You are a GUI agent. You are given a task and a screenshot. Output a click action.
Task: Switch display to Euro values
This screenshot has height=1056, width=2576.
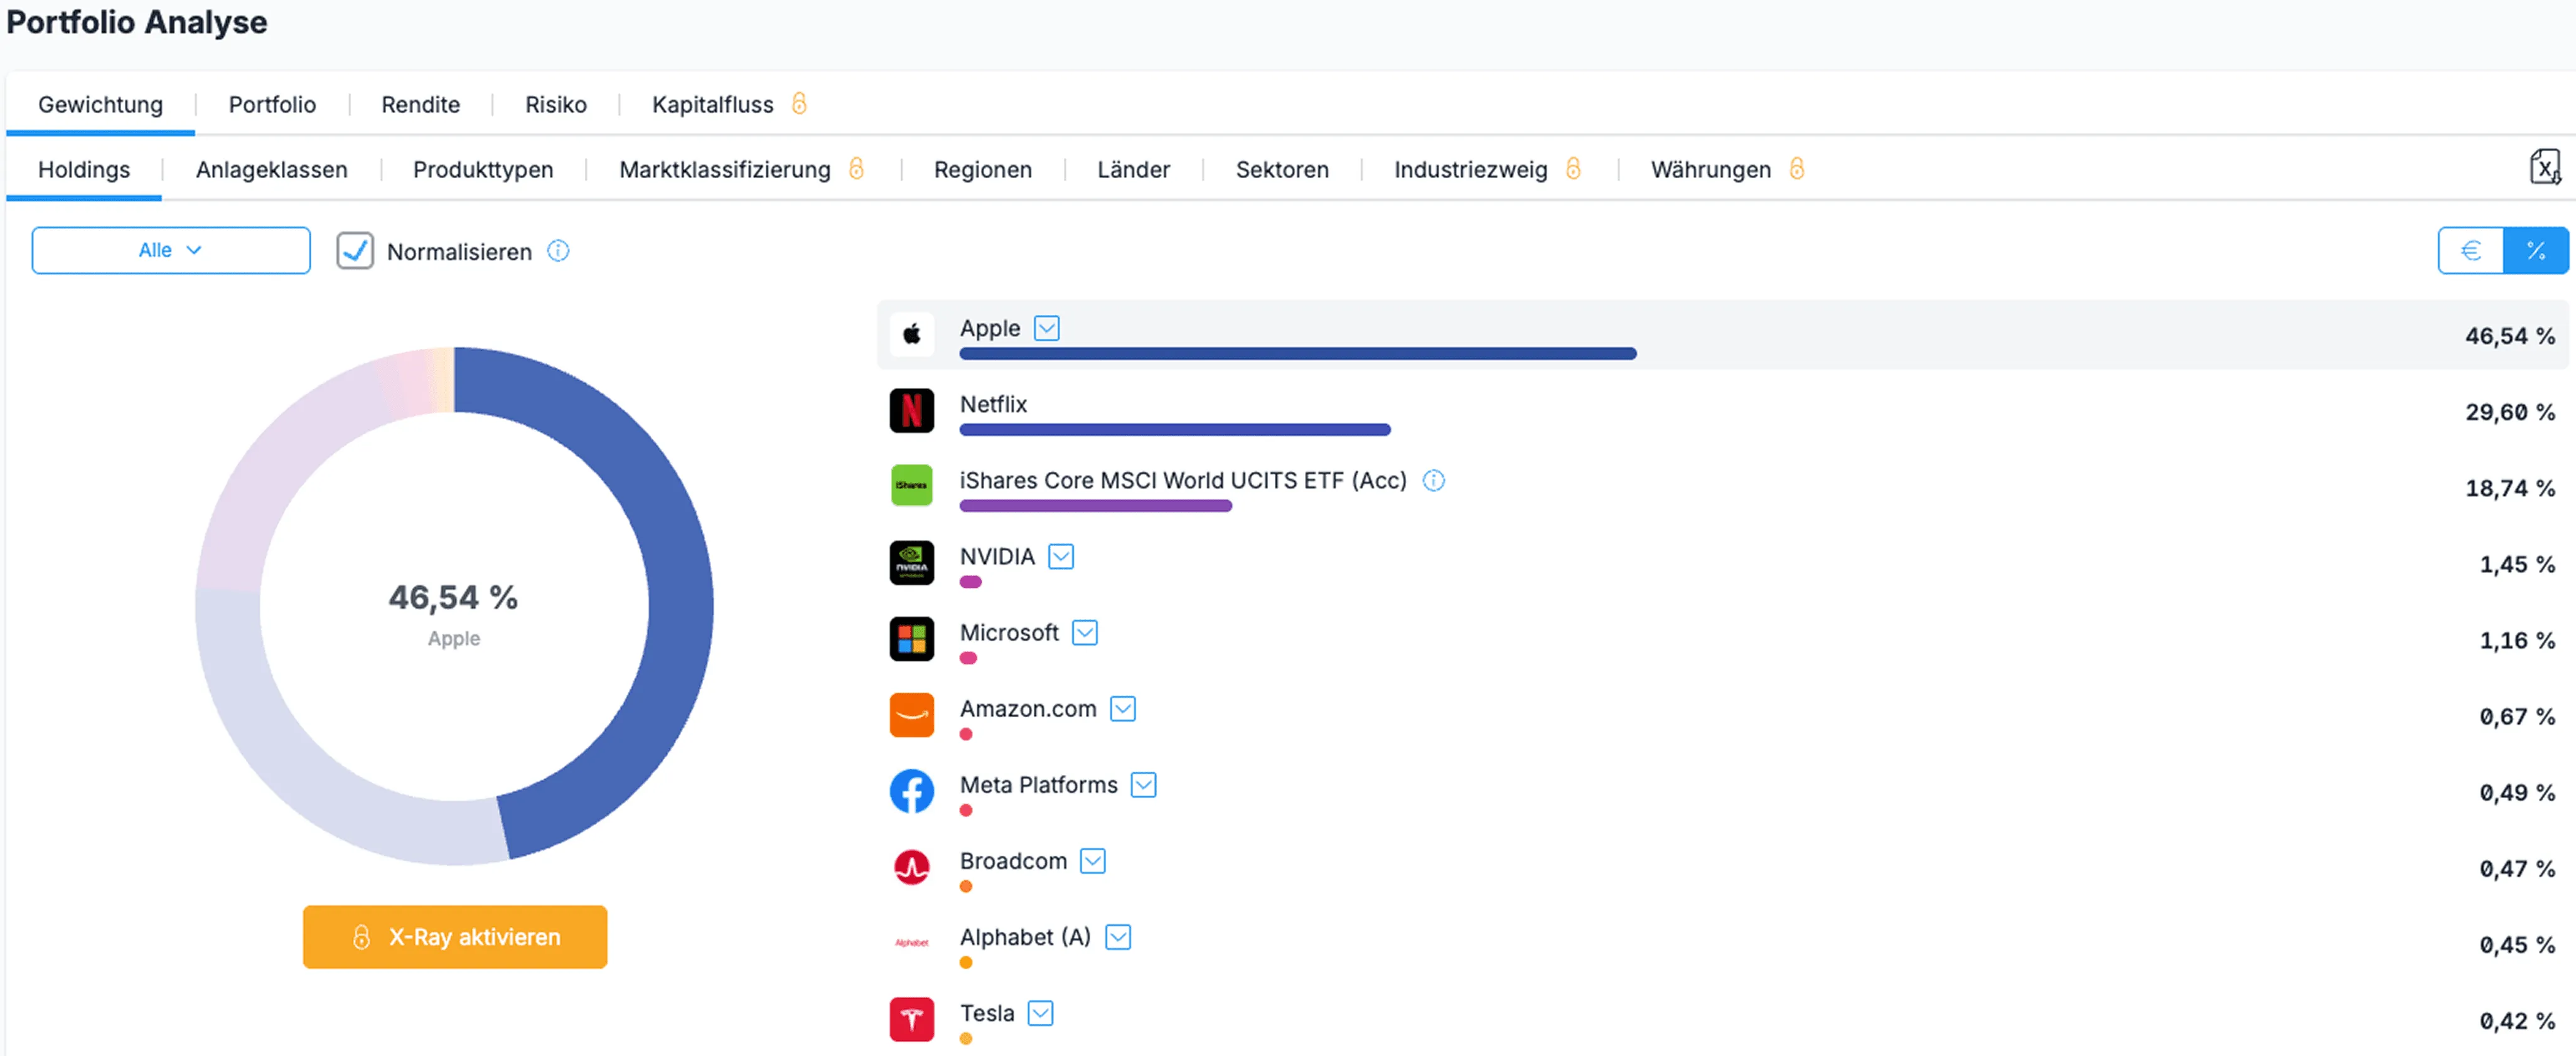click(2470, 250)
